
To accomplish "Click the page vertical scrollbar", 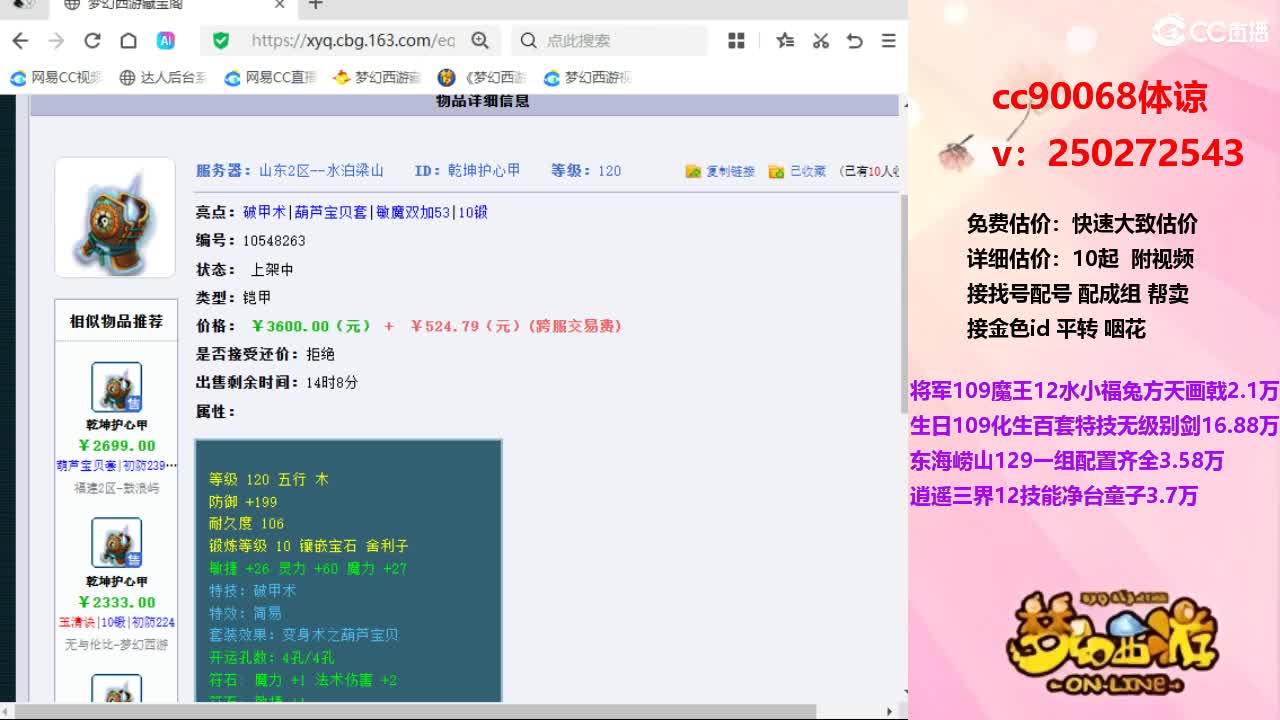I will coord(903,305).
